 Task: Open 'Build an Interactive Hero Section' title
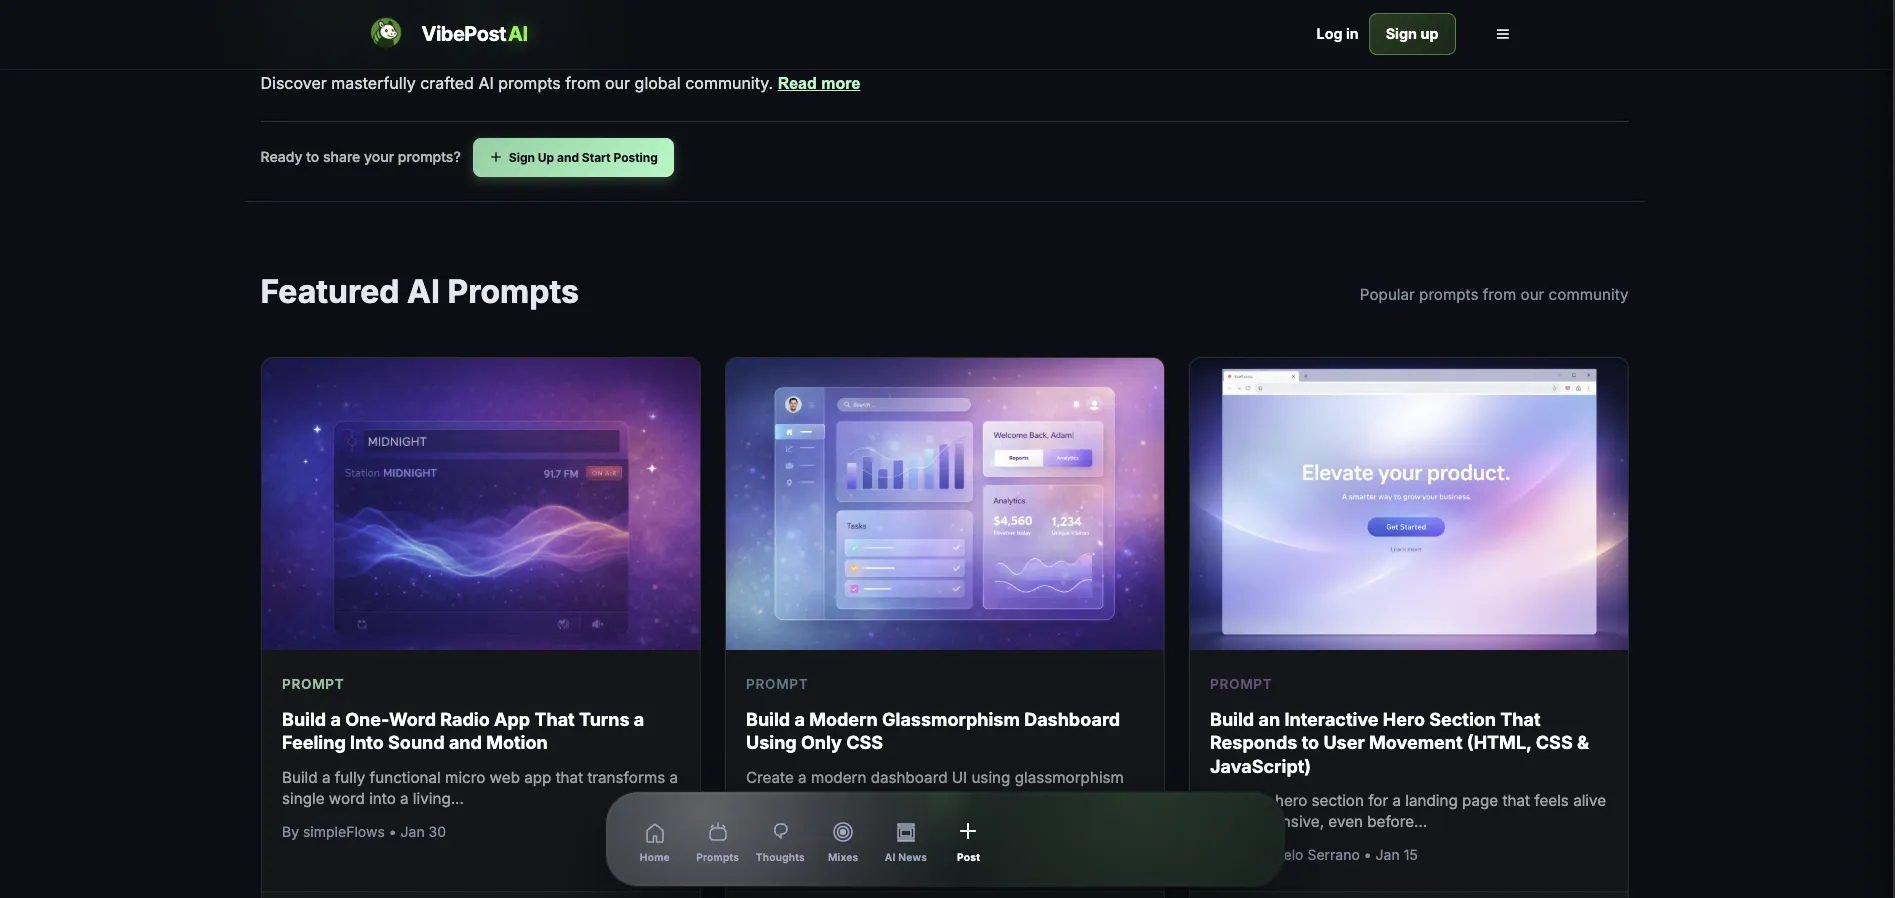pos(1399,743)
